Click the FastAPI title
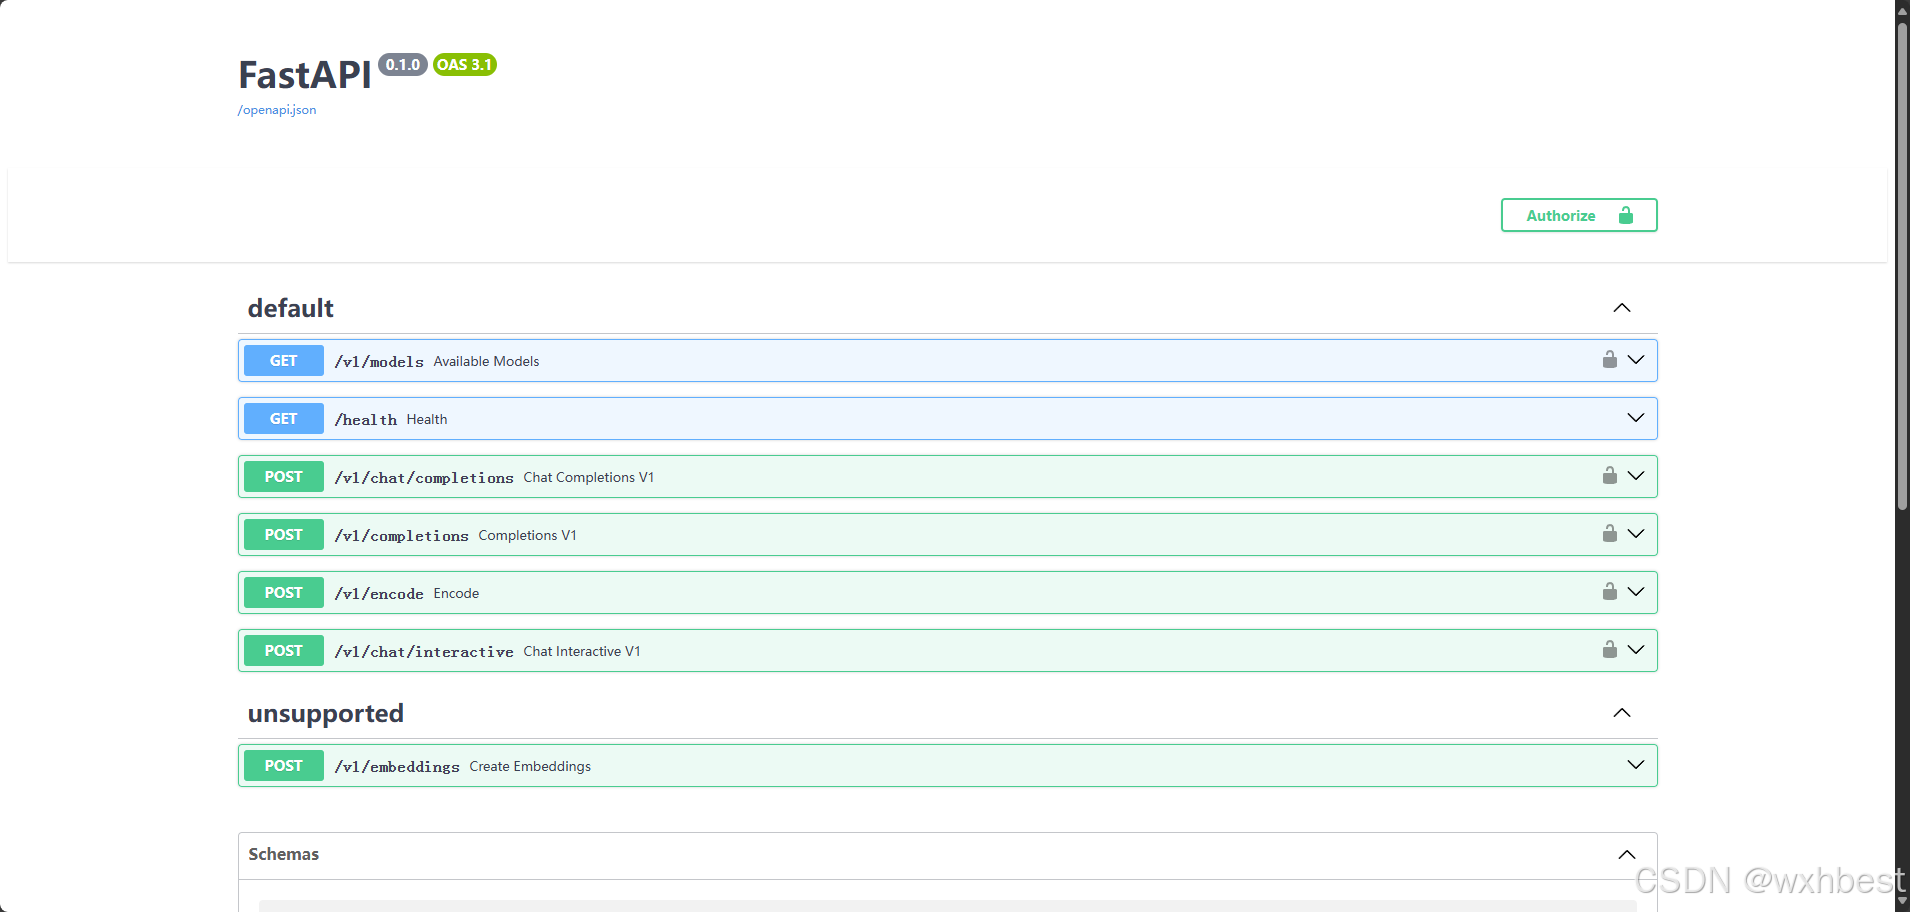Viewport: 1910px width, 912px height. tap(305, 75)
